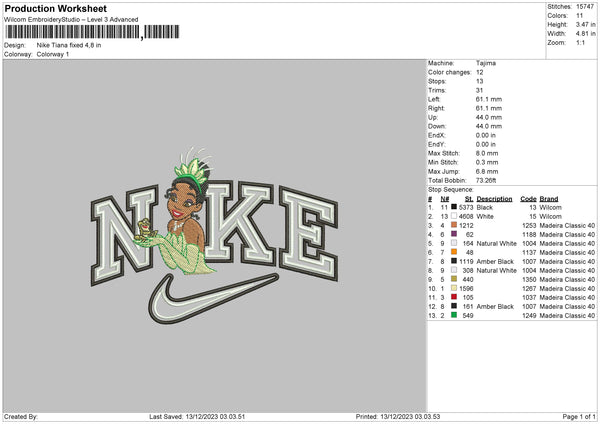Select the brown swatch, code 1253
Screen dimensions: 600x424
point(454,225)
